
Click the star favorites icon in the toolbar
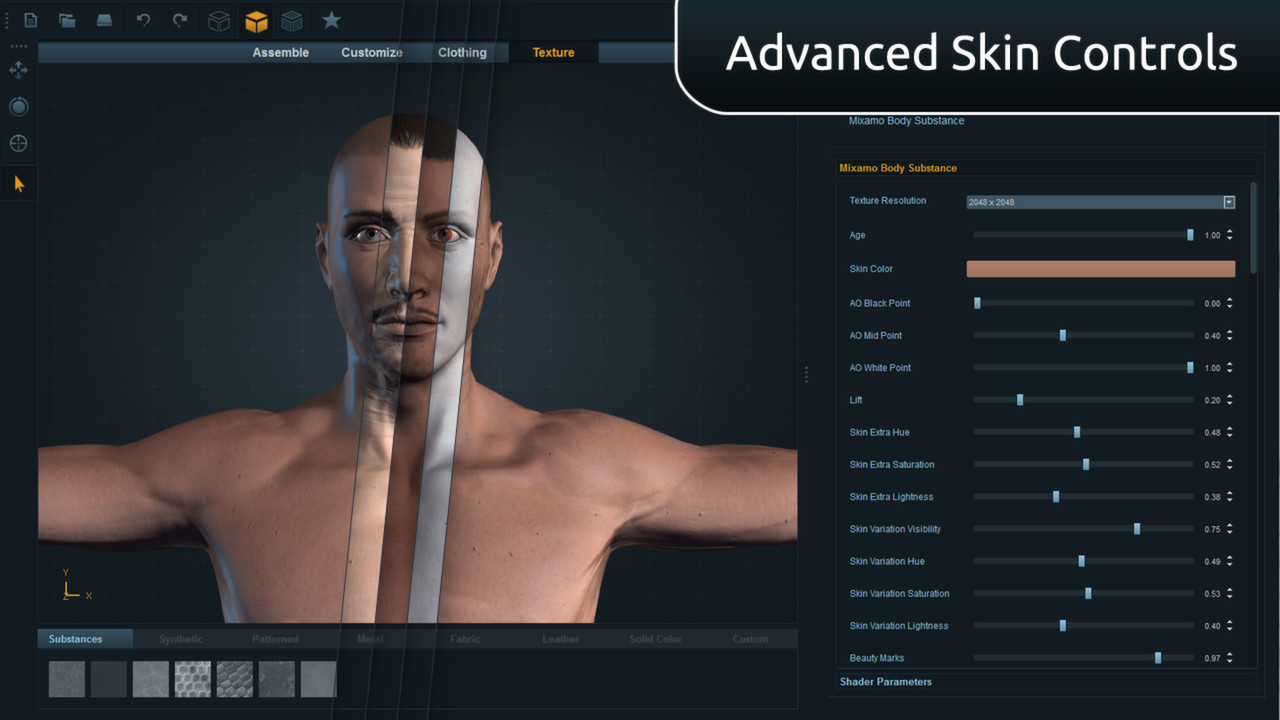(x=330, y=20)
